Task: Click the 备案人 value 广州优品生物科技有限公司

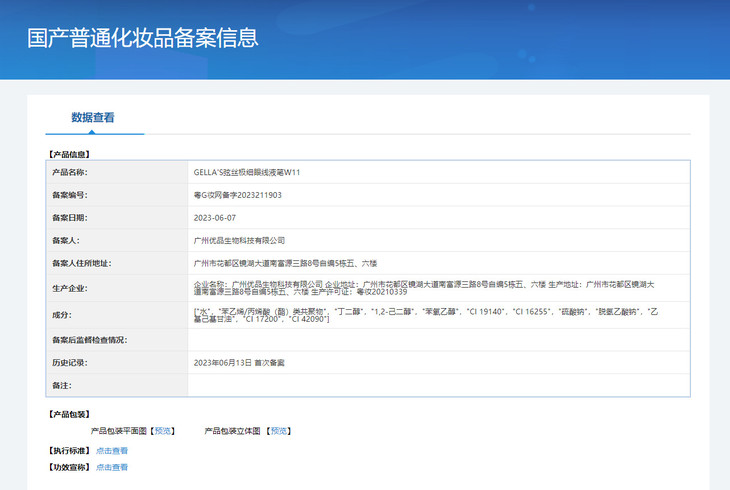Action: coord(240,240)
